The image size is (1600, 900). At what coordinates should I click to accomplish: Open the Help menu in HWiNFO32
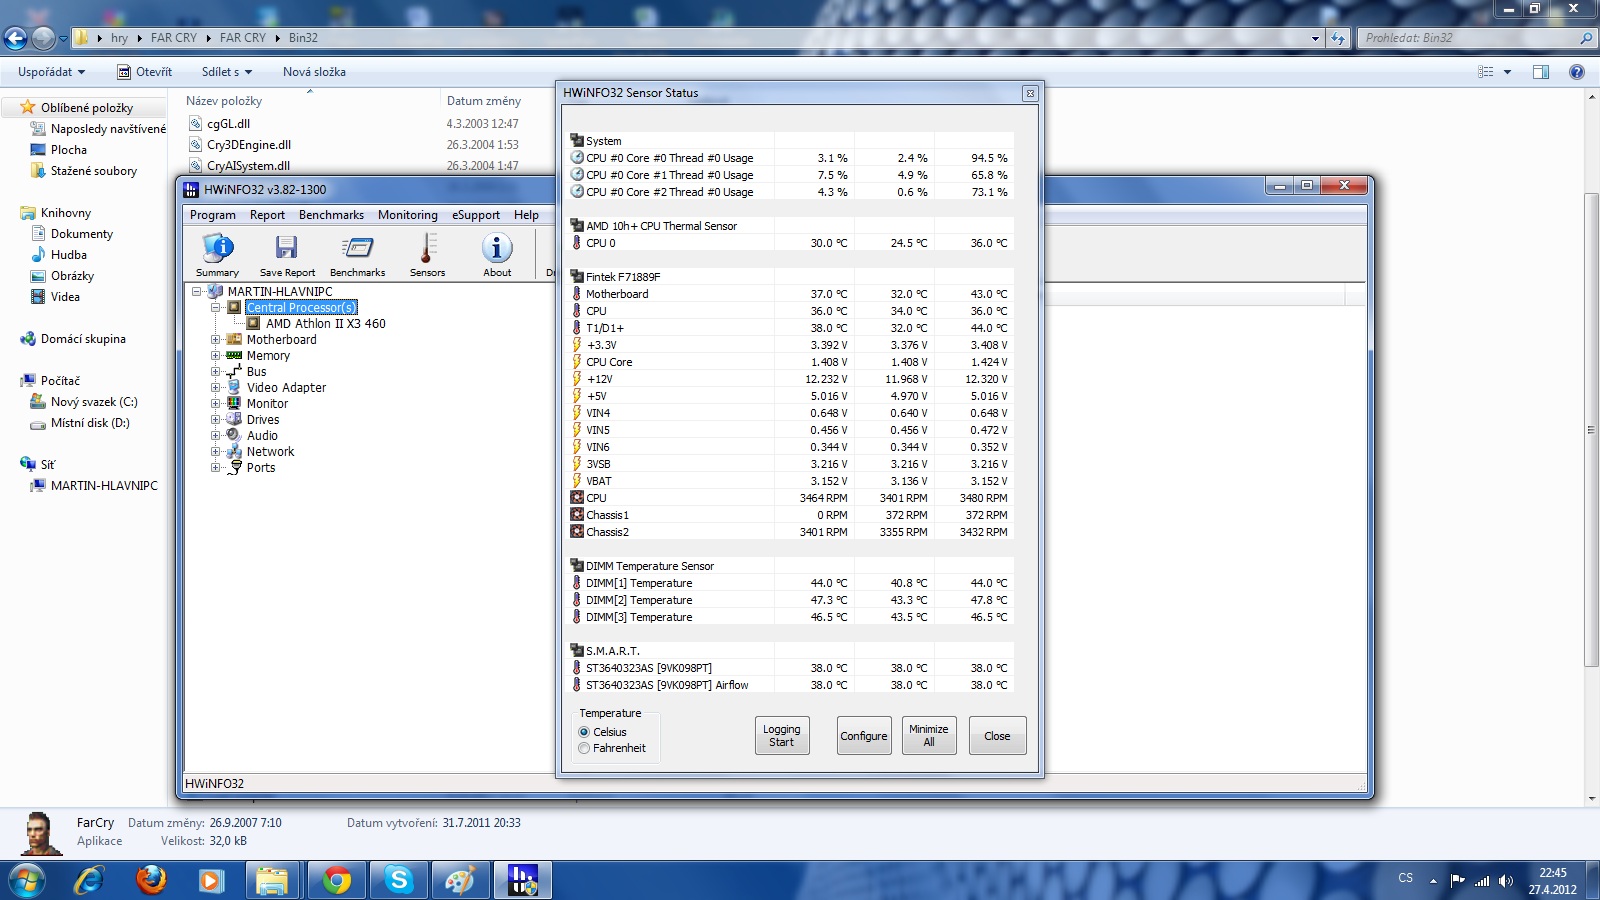(x=526, y=215)
